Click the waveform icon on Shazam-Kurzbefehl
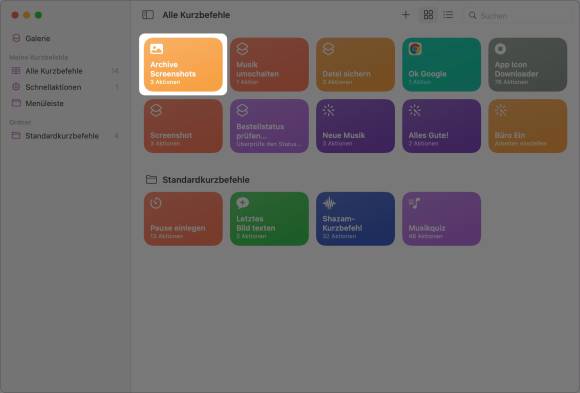Screen dimensions: 580x393 pyautogui.click(x=329, y=203)
